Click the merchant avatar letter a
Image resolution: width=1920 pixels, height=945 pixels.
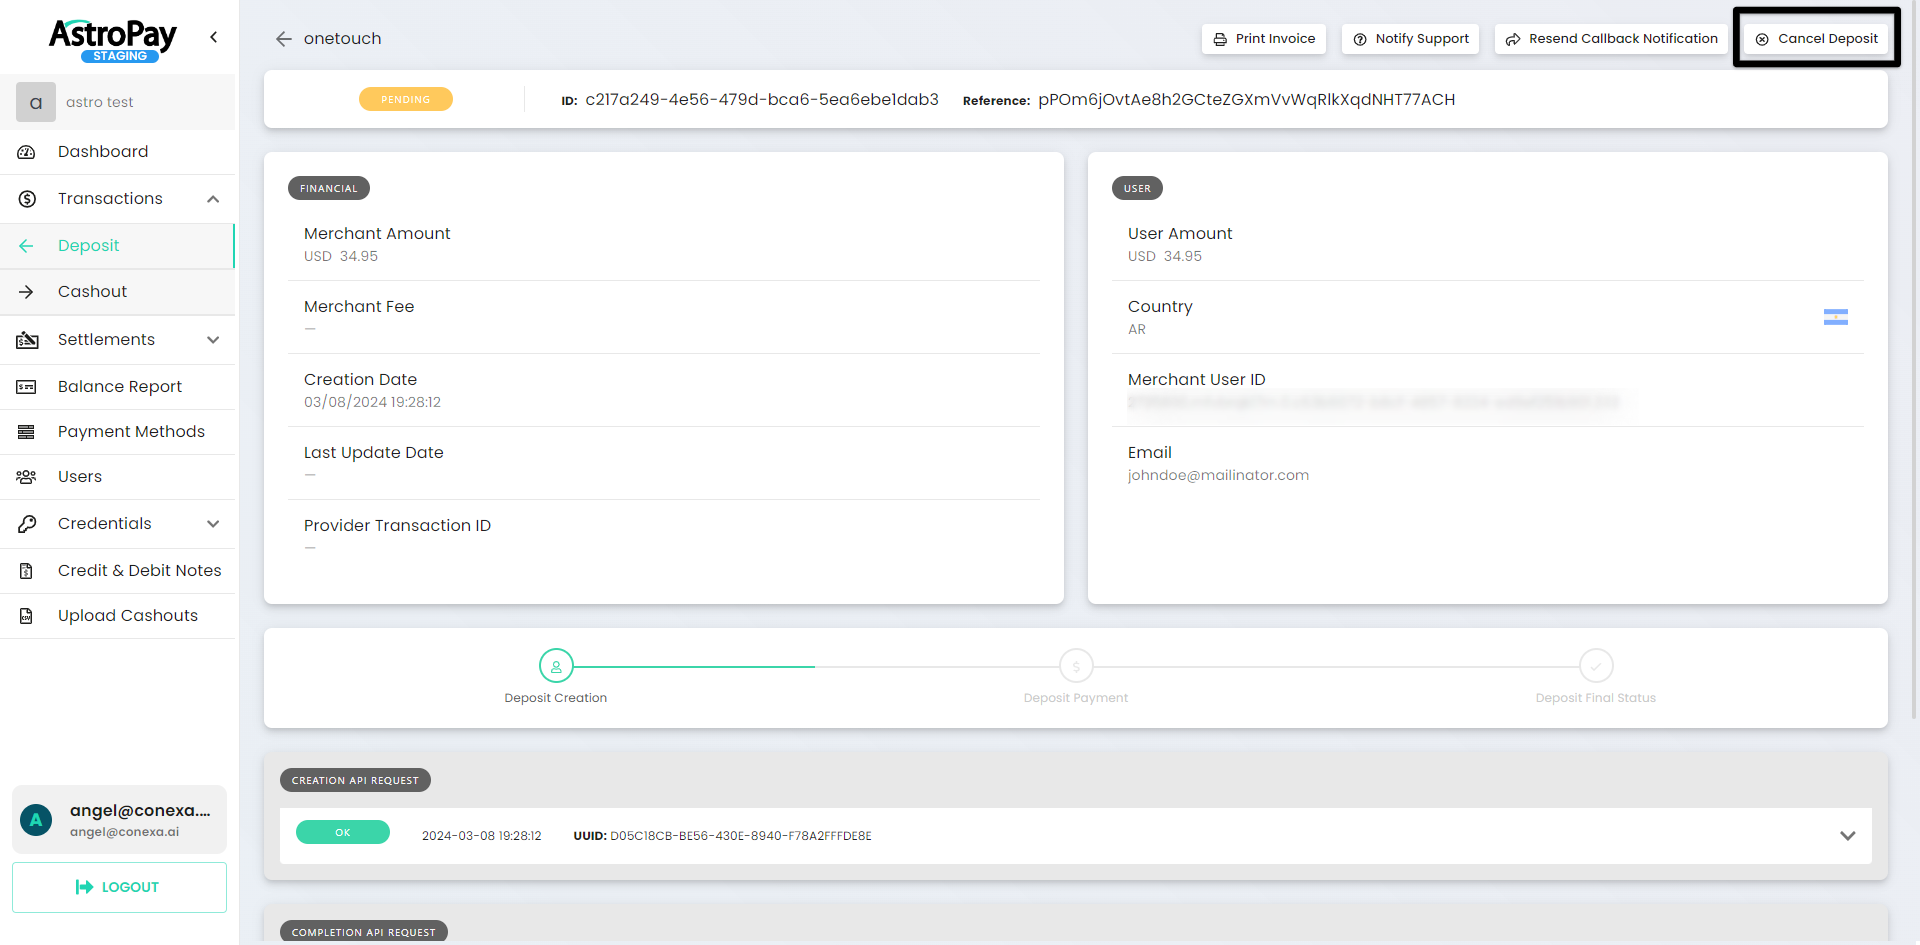pos(36,102)
